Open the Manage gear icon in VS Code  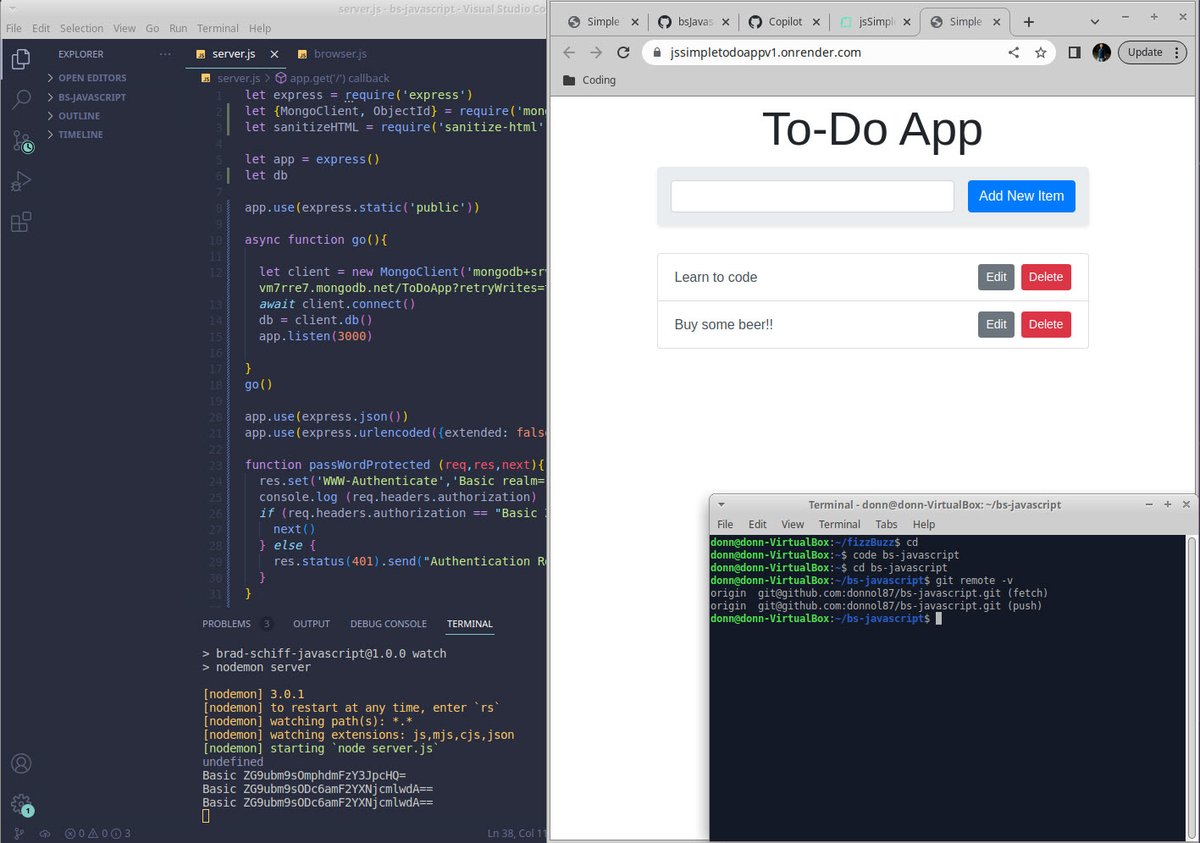[21, 804]
